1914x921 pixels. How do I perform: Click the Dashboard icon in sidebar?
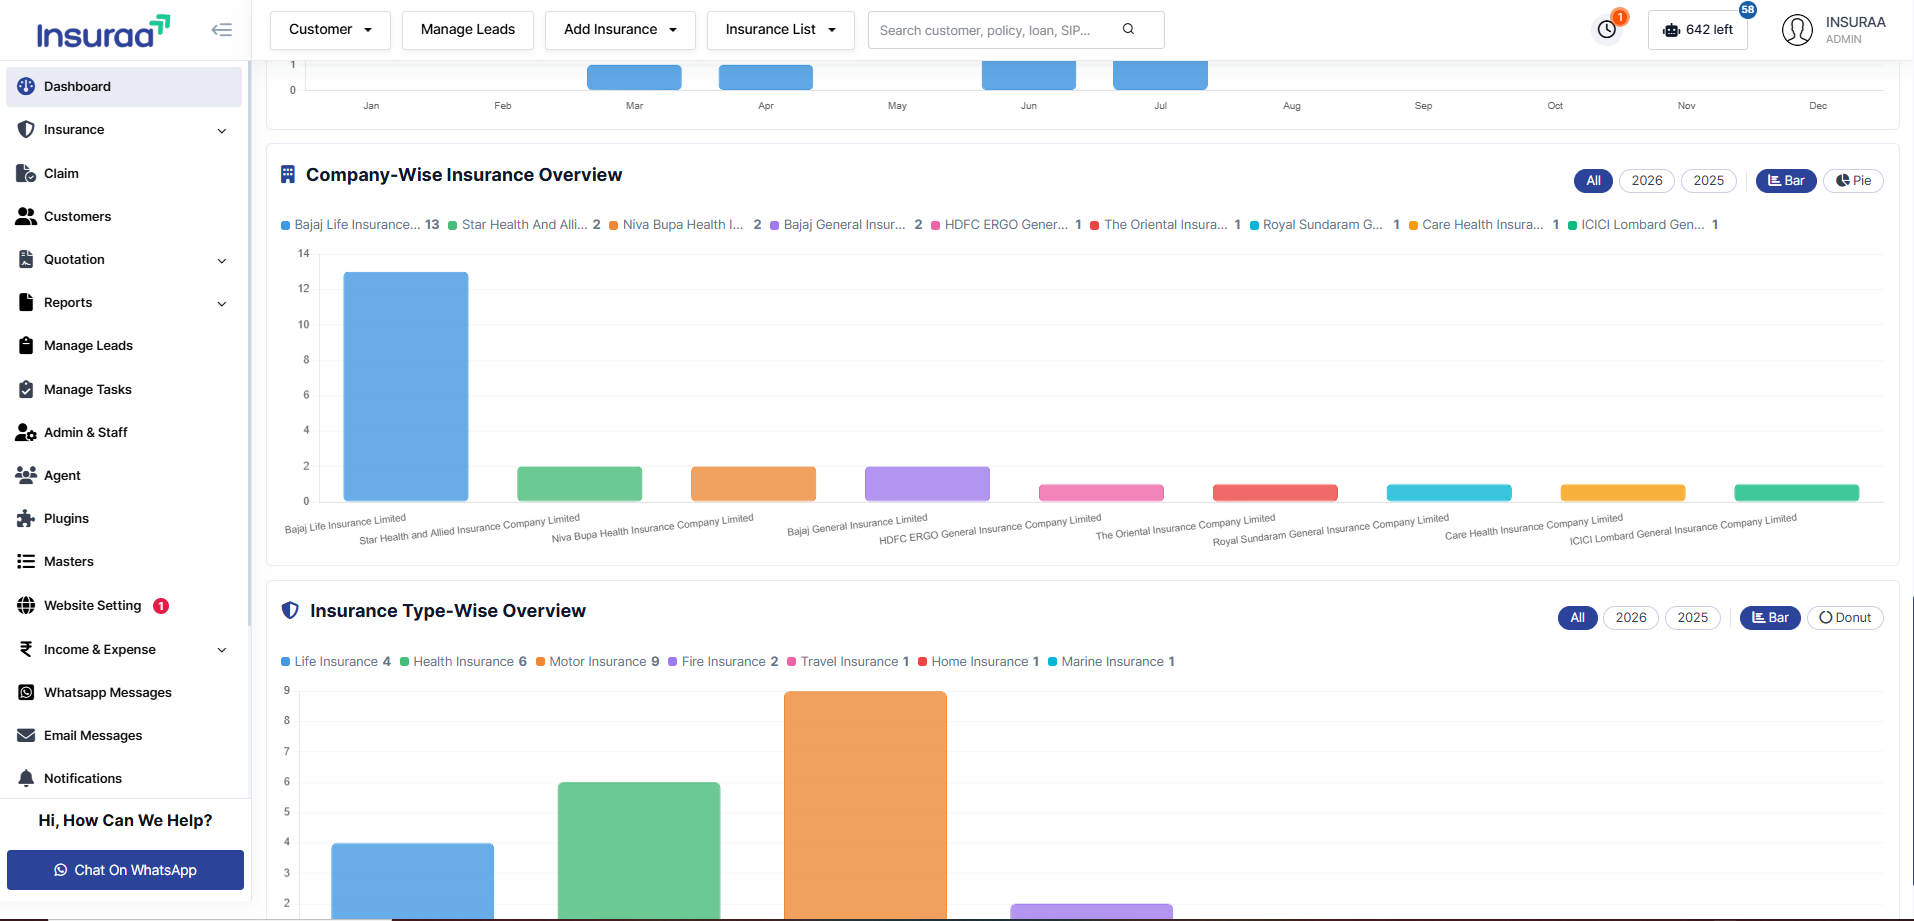point(26,87)
